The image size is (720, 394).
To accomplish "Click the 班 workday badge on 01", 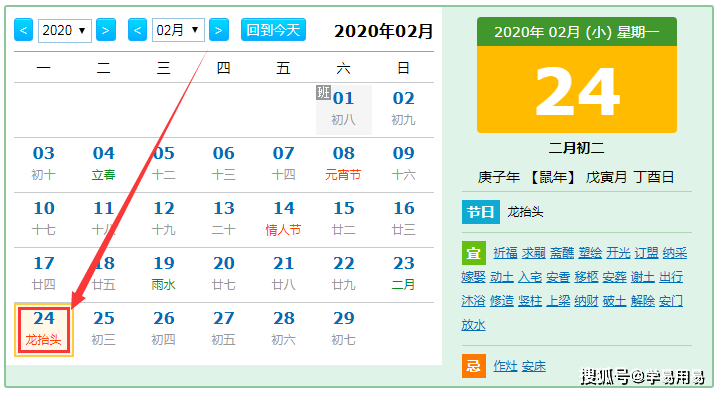I will [x=323, y=92].
